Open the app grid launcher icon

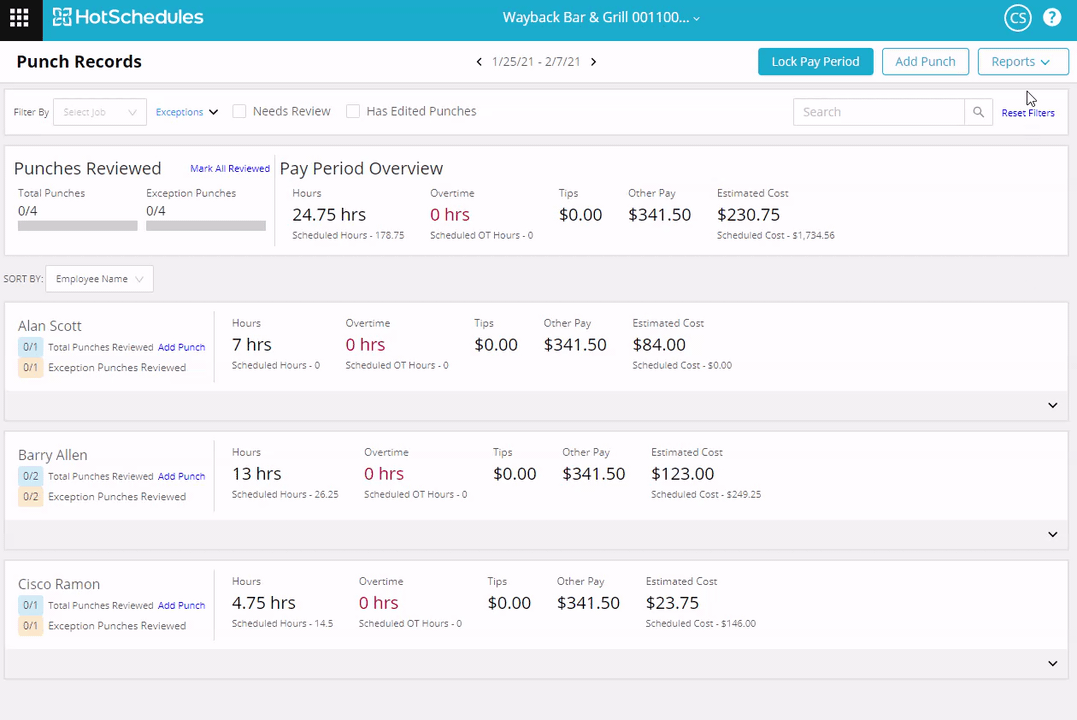19,18
